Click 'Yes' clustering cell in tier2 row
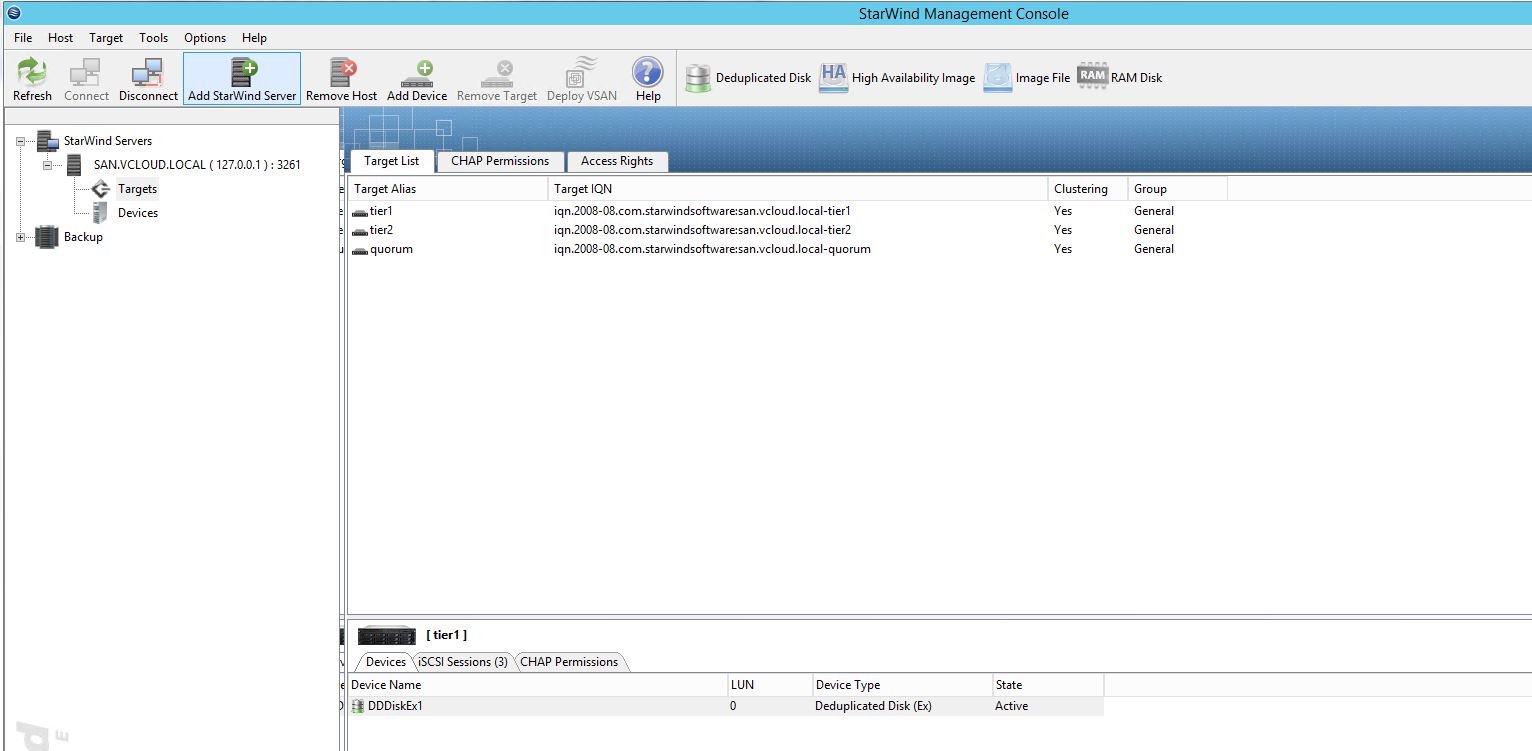1532x751 pixels. click(1063, 230)
